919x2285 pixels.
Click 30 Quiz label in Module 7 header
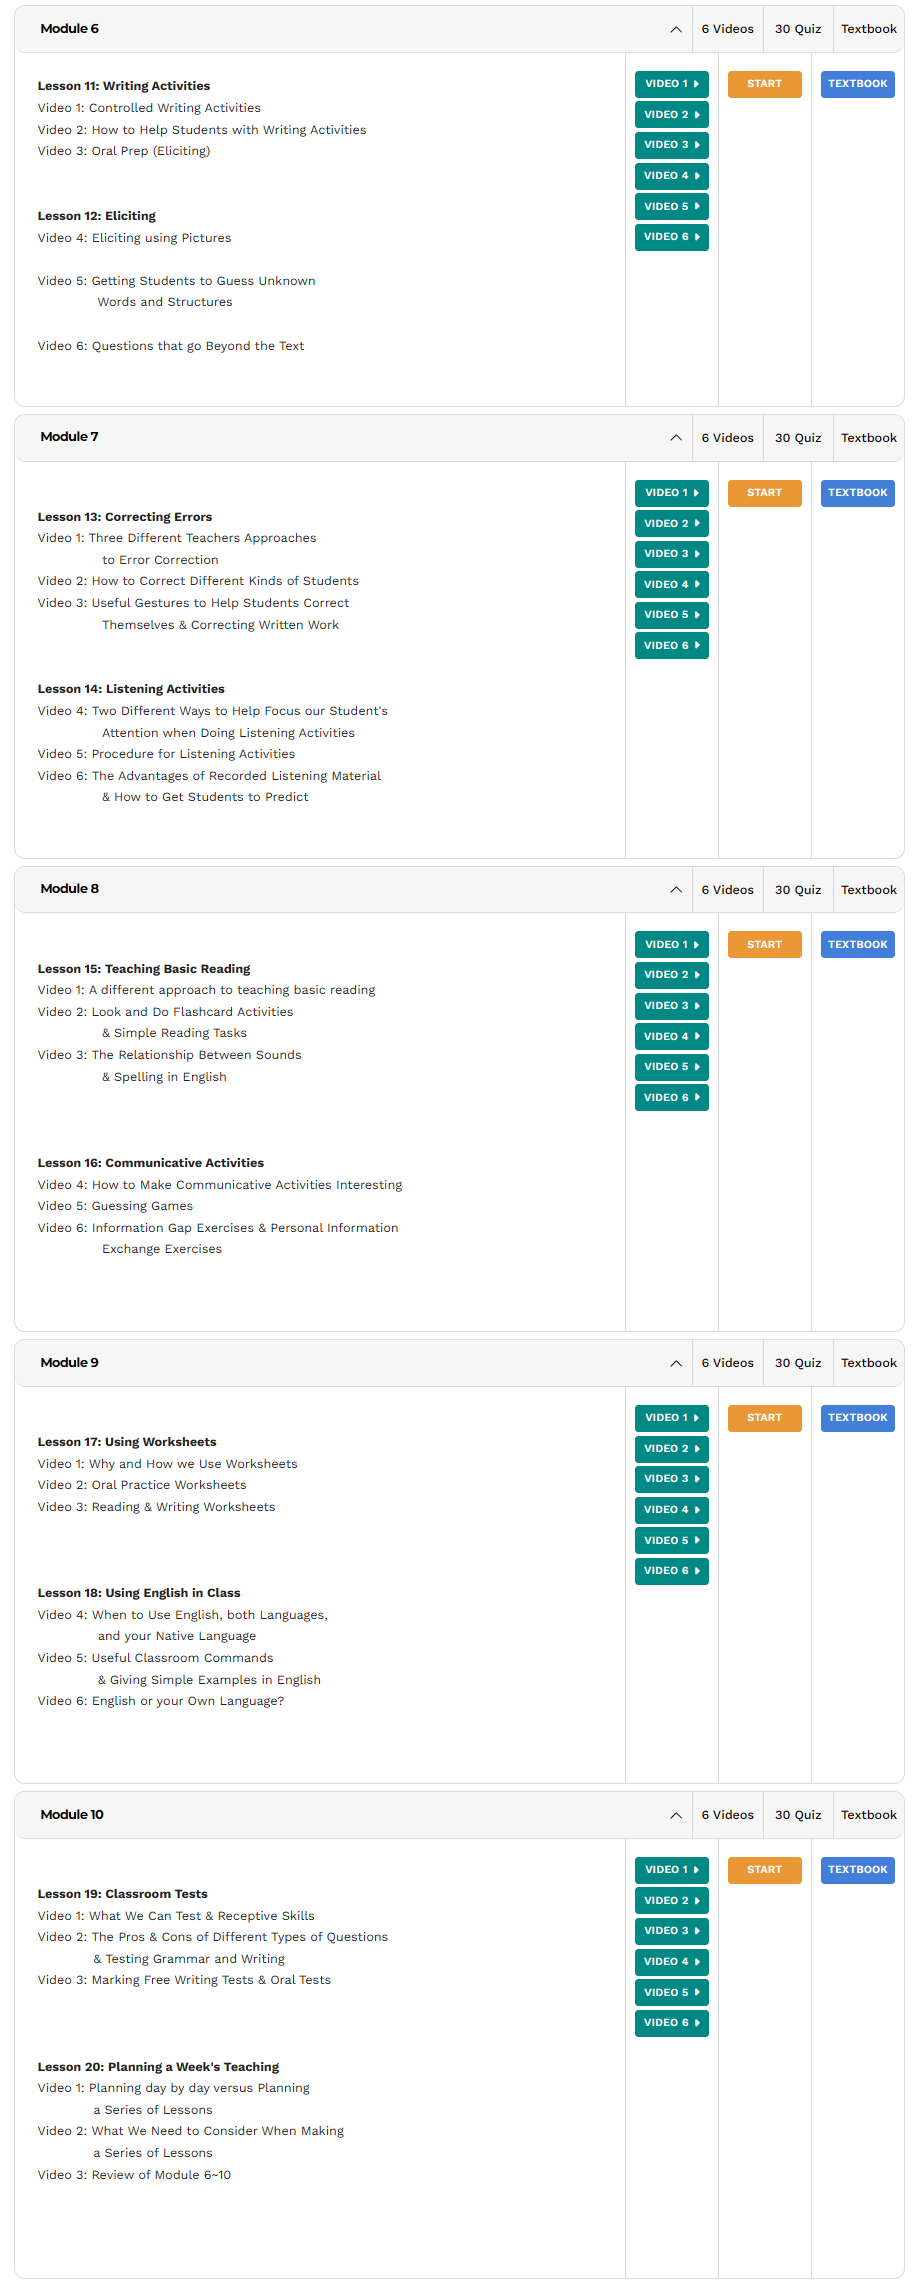797,438
